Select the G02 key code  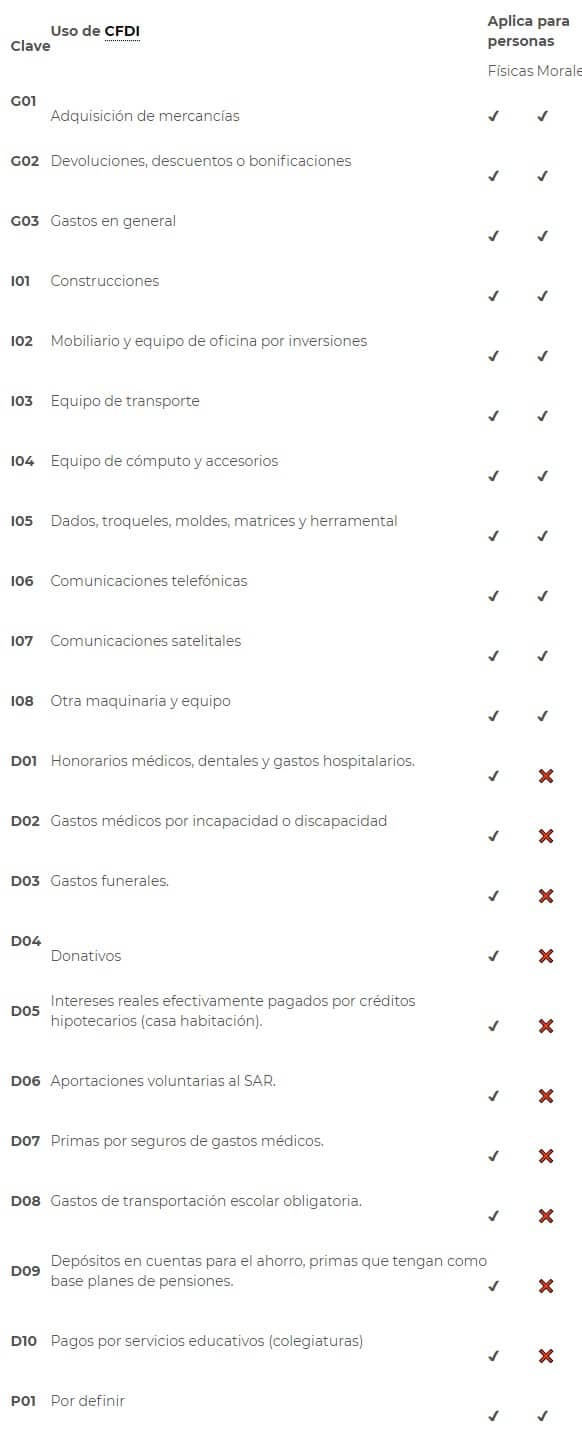click(x=25, y=161)
